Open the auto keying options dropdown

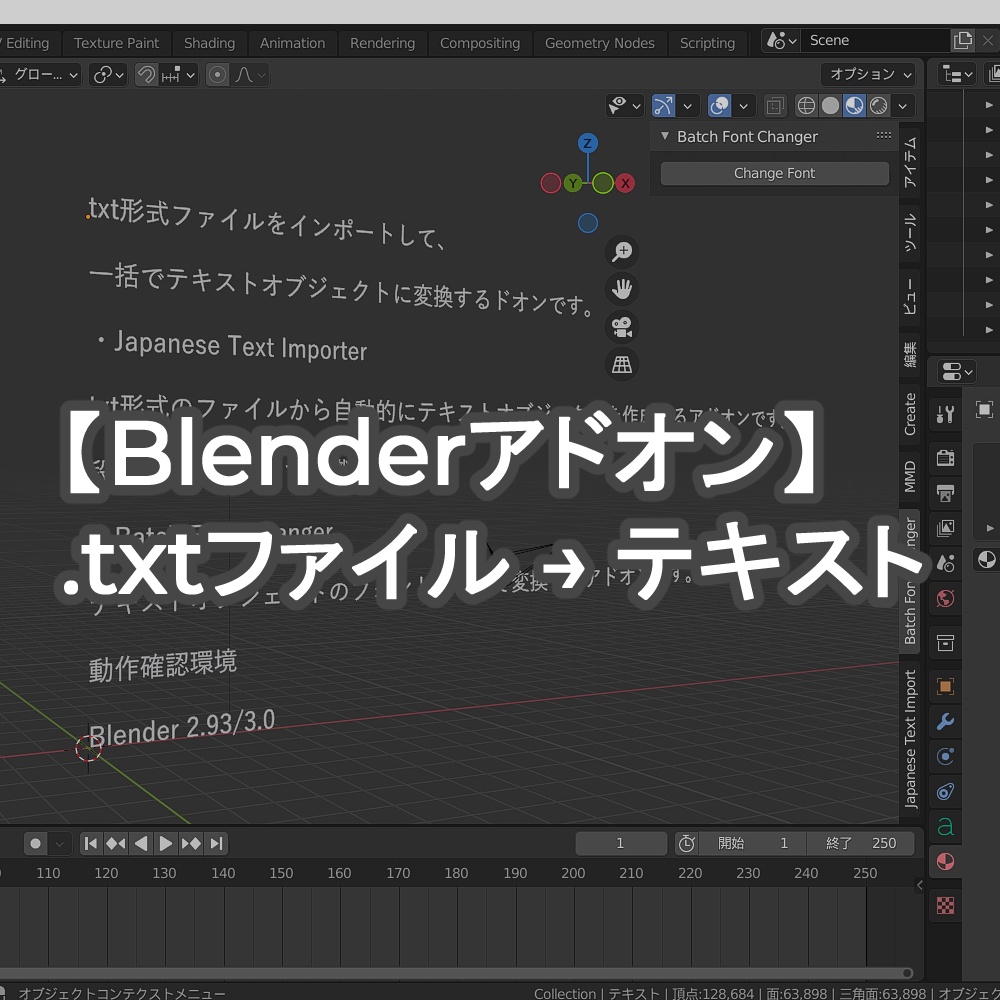click(x=59, y=844)
